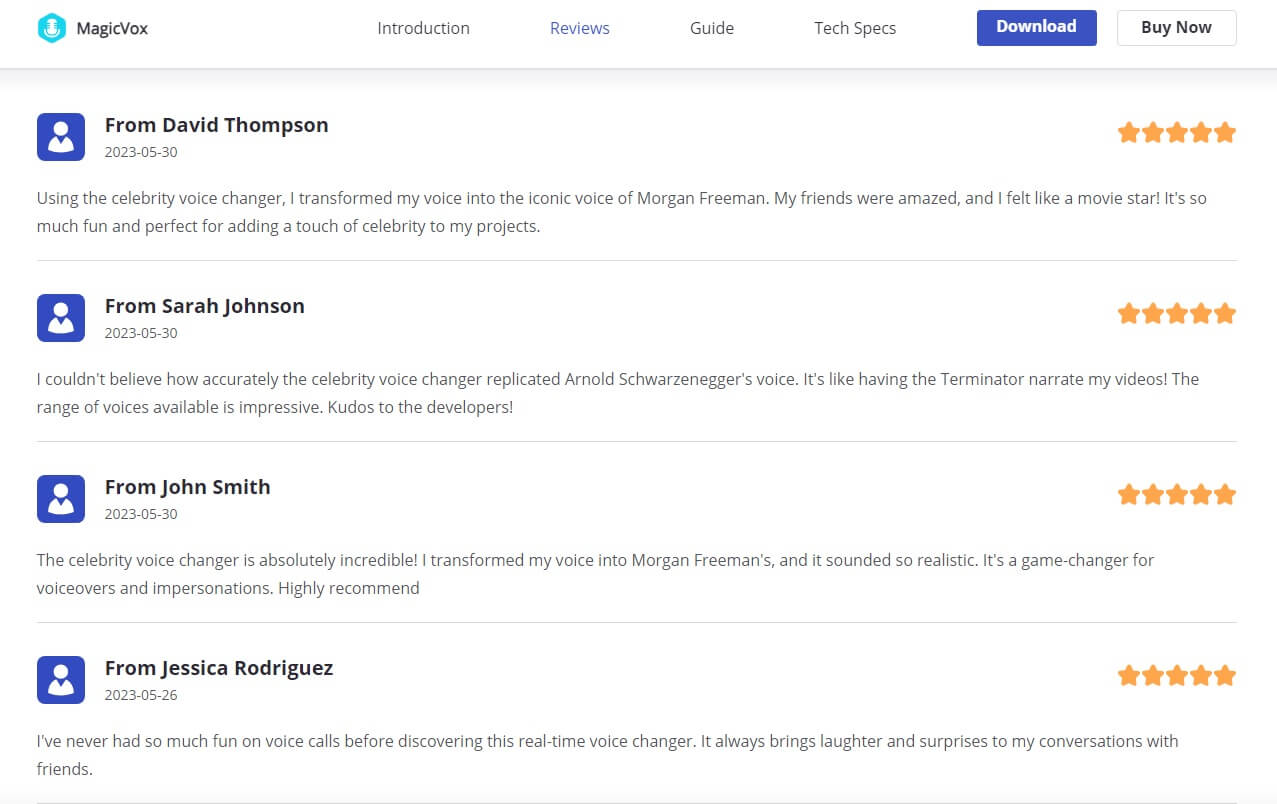Click John Smith's avatar icon
Screen dimensions: 1277x804
(x=61, y=499)
